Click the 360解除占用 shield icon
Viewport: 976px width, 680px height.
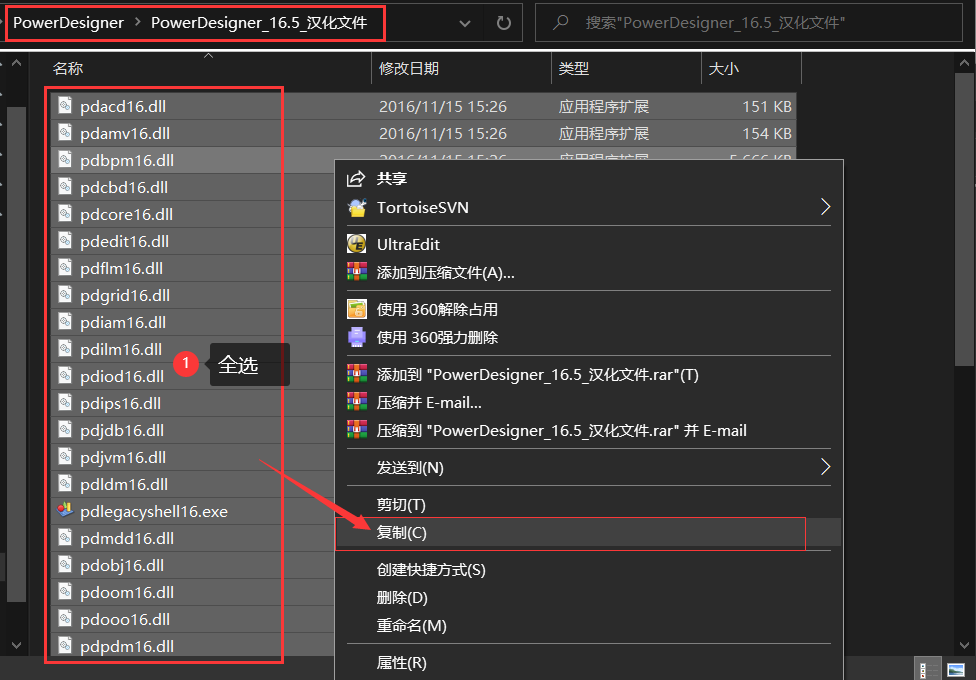(x=356, y=309)
